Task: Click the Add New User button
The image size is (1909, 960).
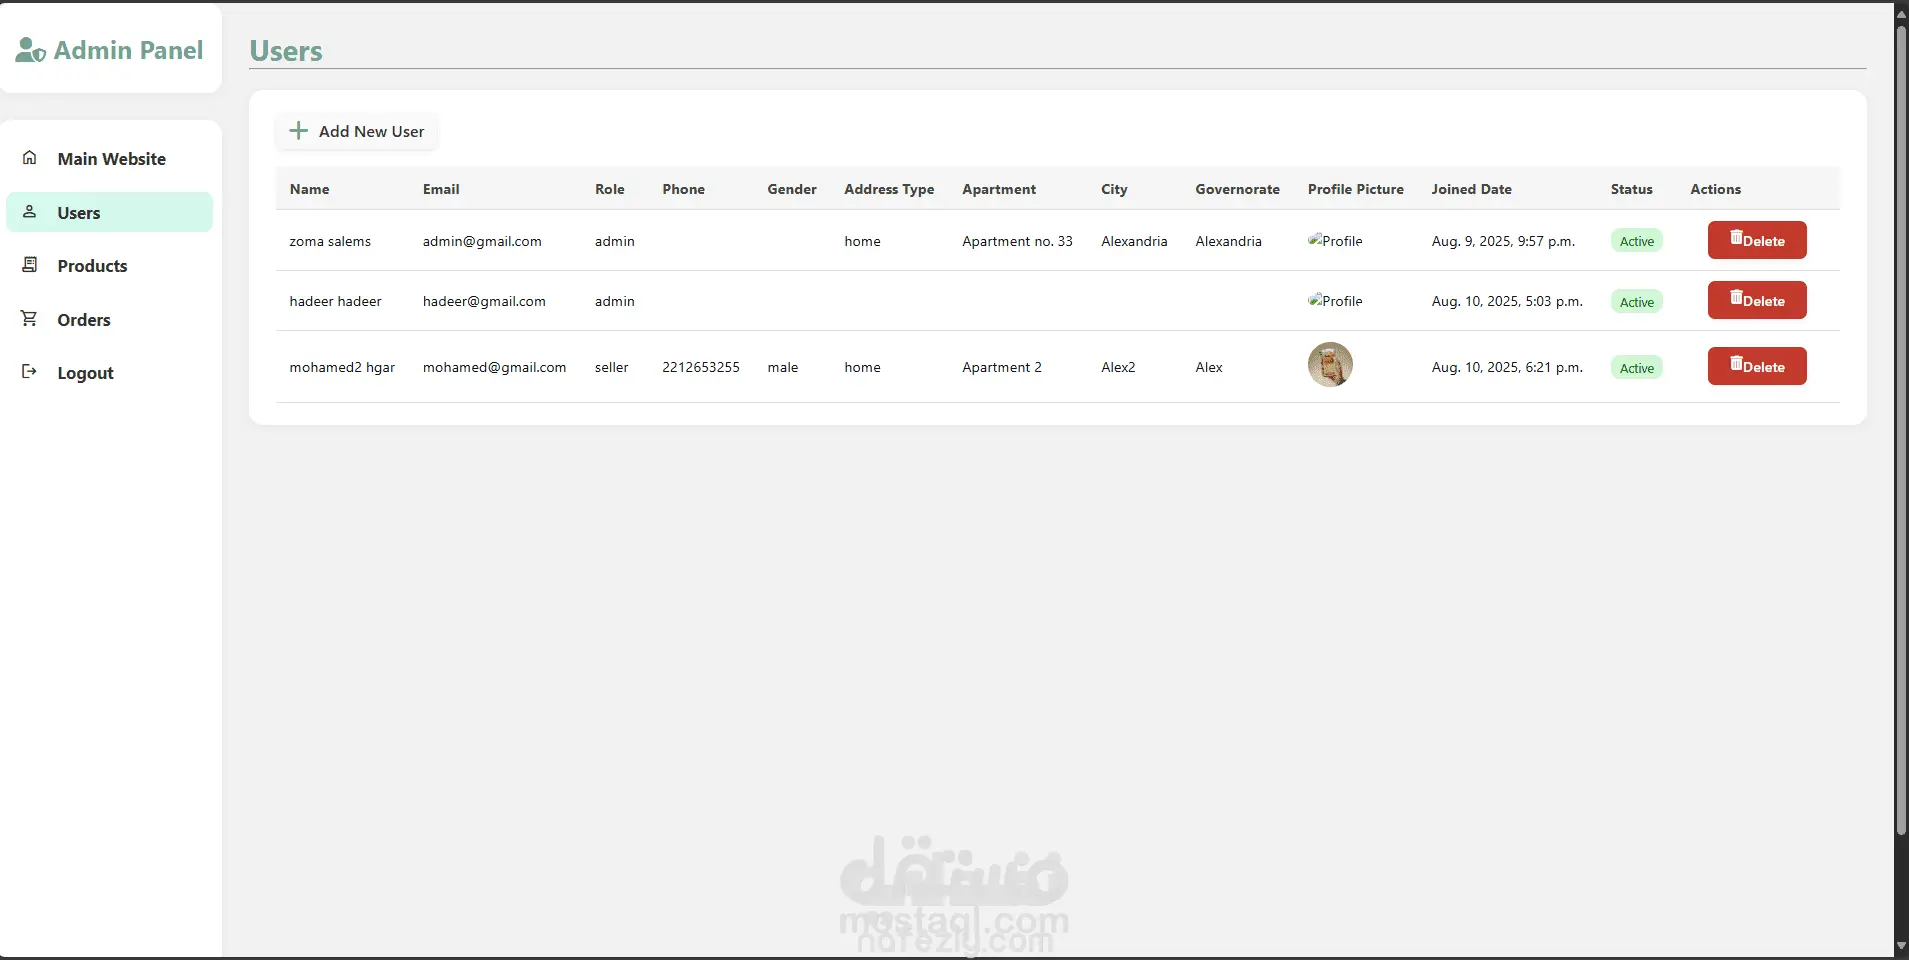Action: [x=356, y=131]
